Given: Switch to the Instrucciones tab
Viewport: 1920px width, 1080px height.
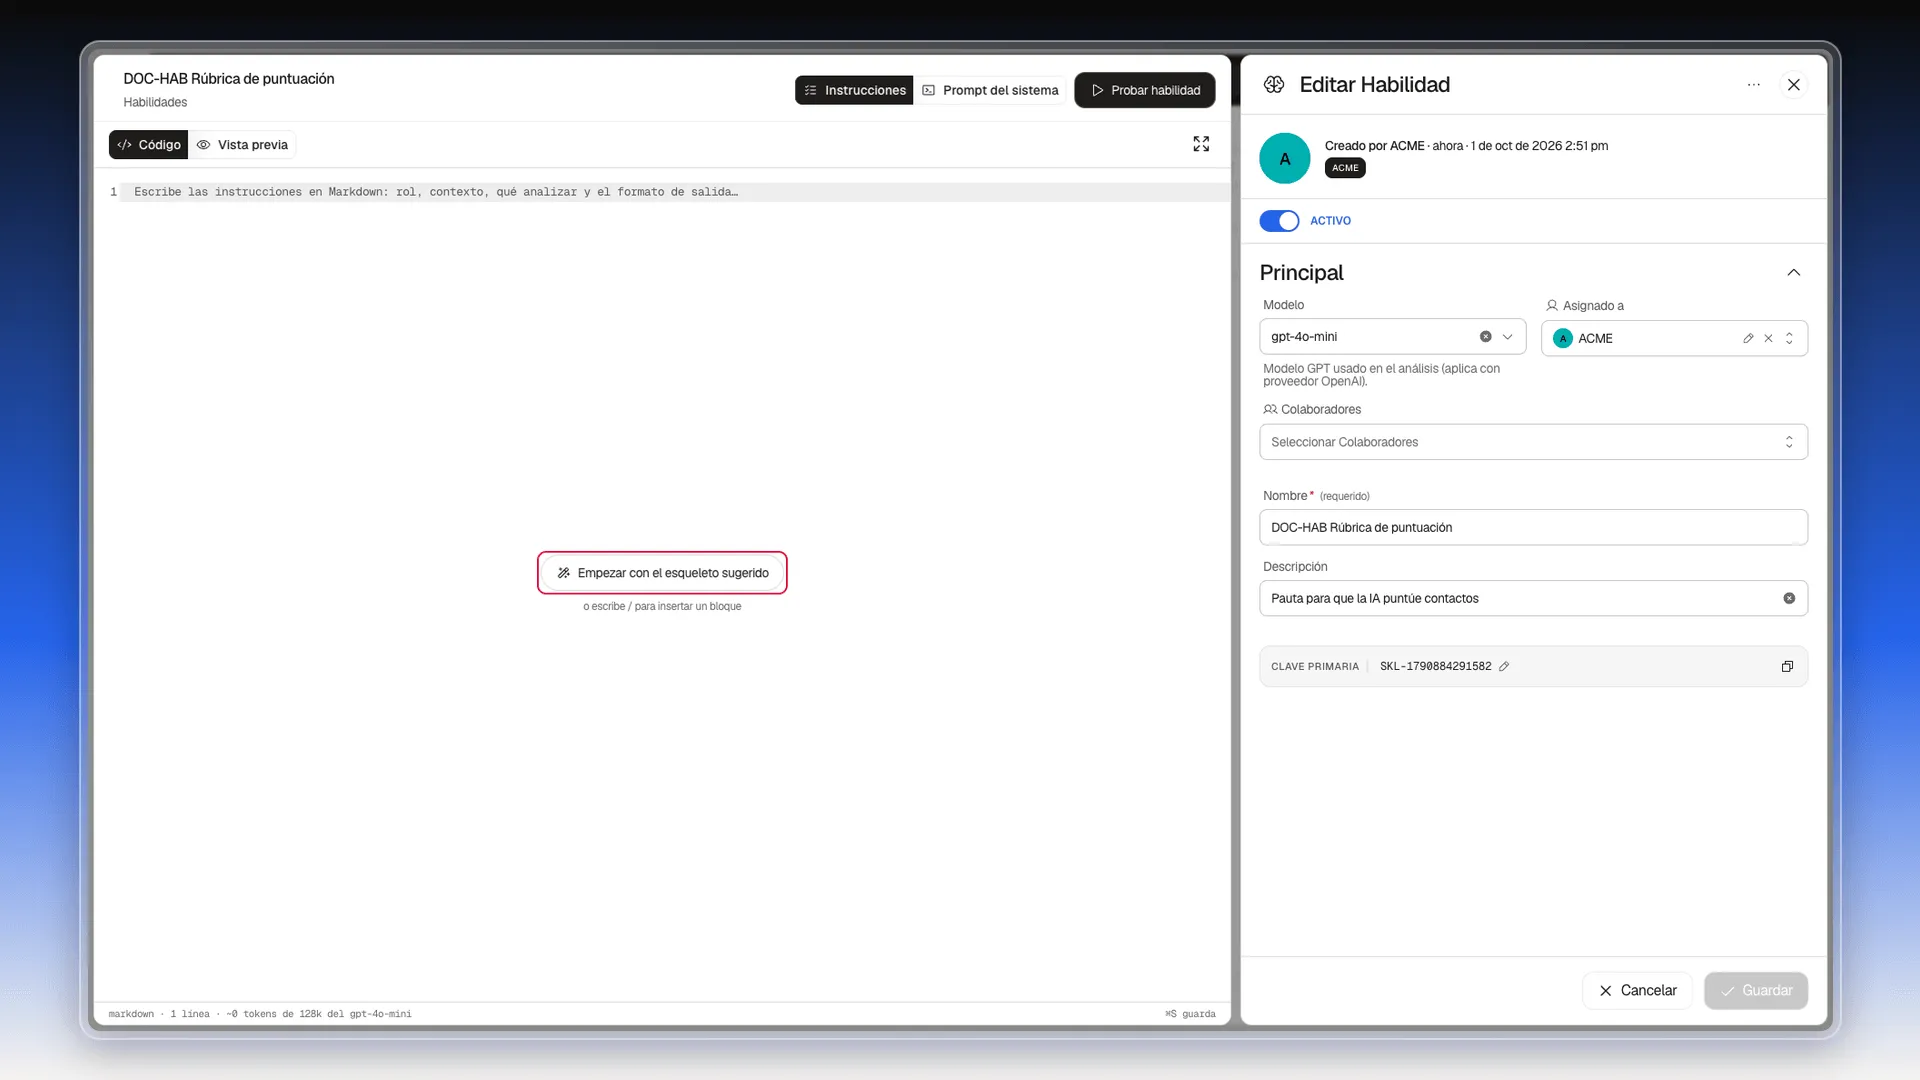Looking at the screenshot, I should [854, 90].
